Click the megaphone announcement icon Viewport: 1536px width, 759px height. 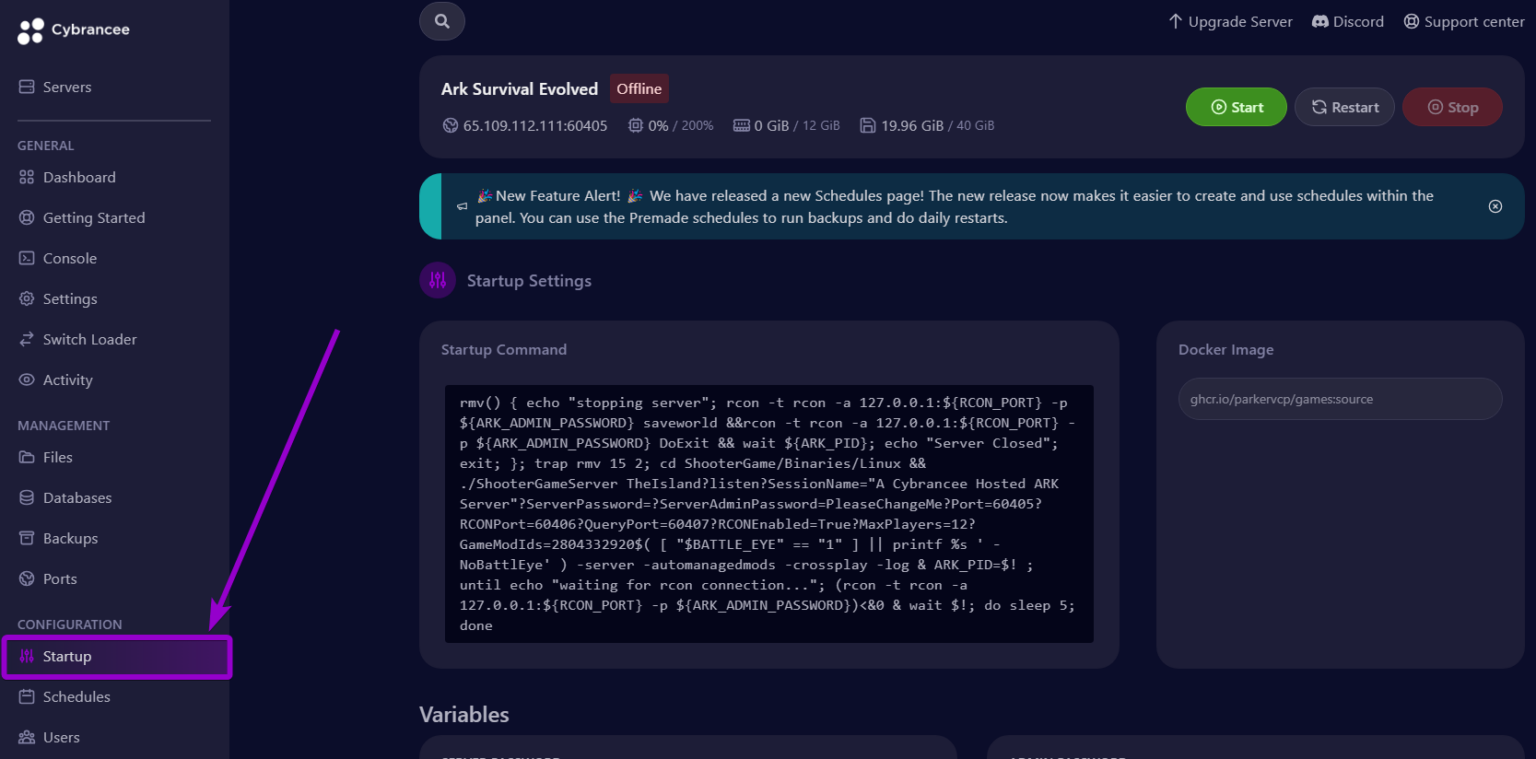[462, 206]
